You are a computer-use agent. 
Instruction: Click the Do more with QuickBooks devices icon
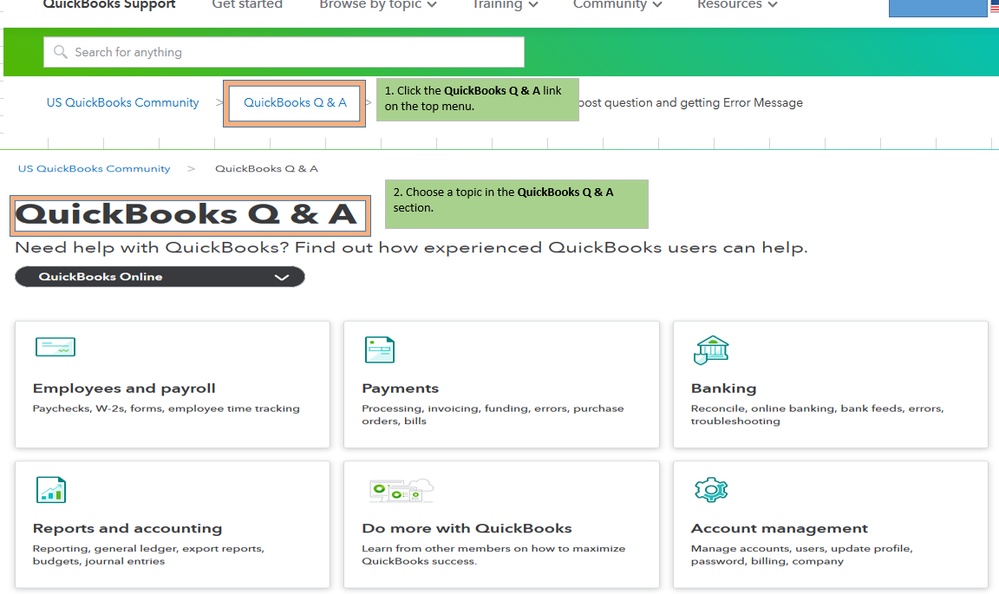pyautogui.click(x=401, y=490)
